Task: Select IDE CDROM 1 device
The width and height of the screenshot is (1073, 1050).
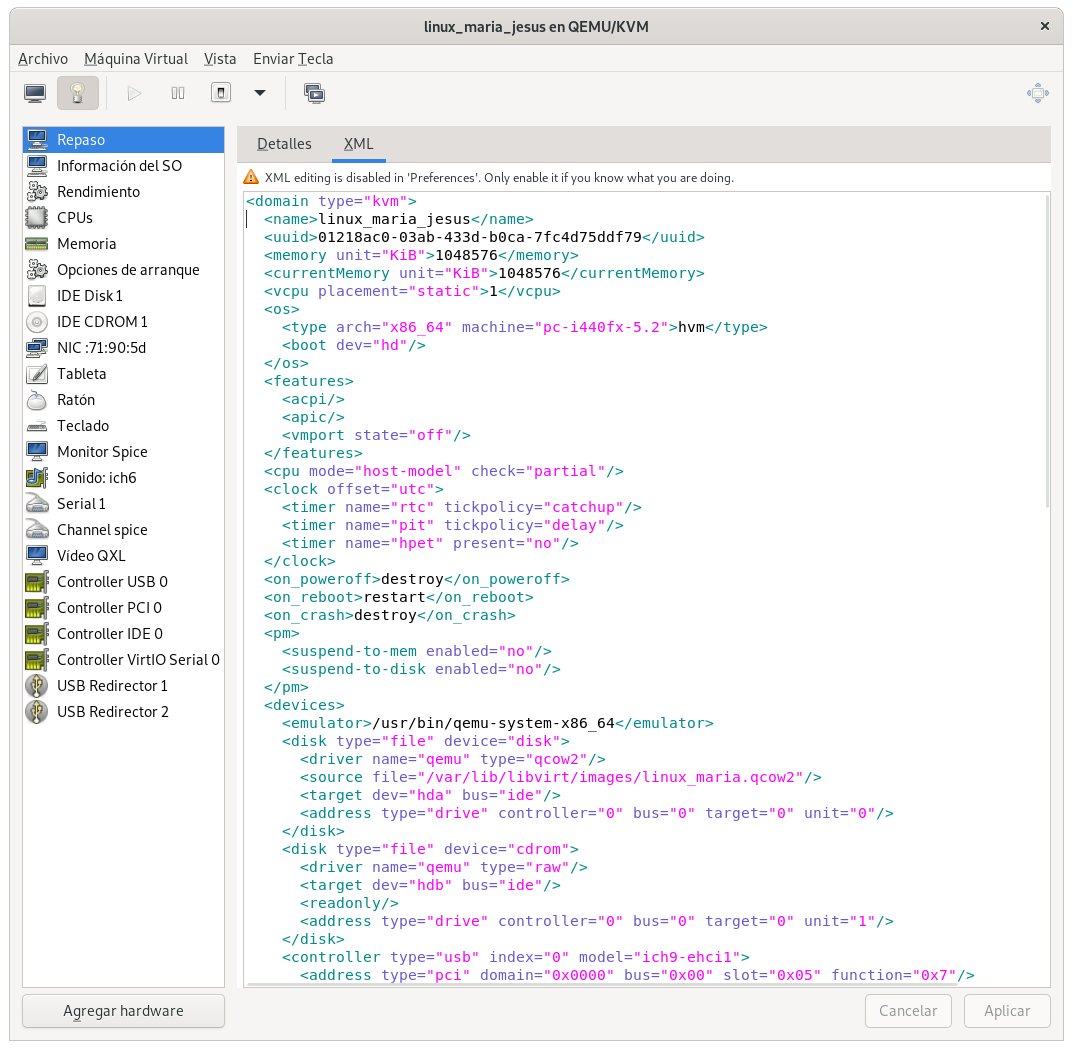Action: (102, 322)
